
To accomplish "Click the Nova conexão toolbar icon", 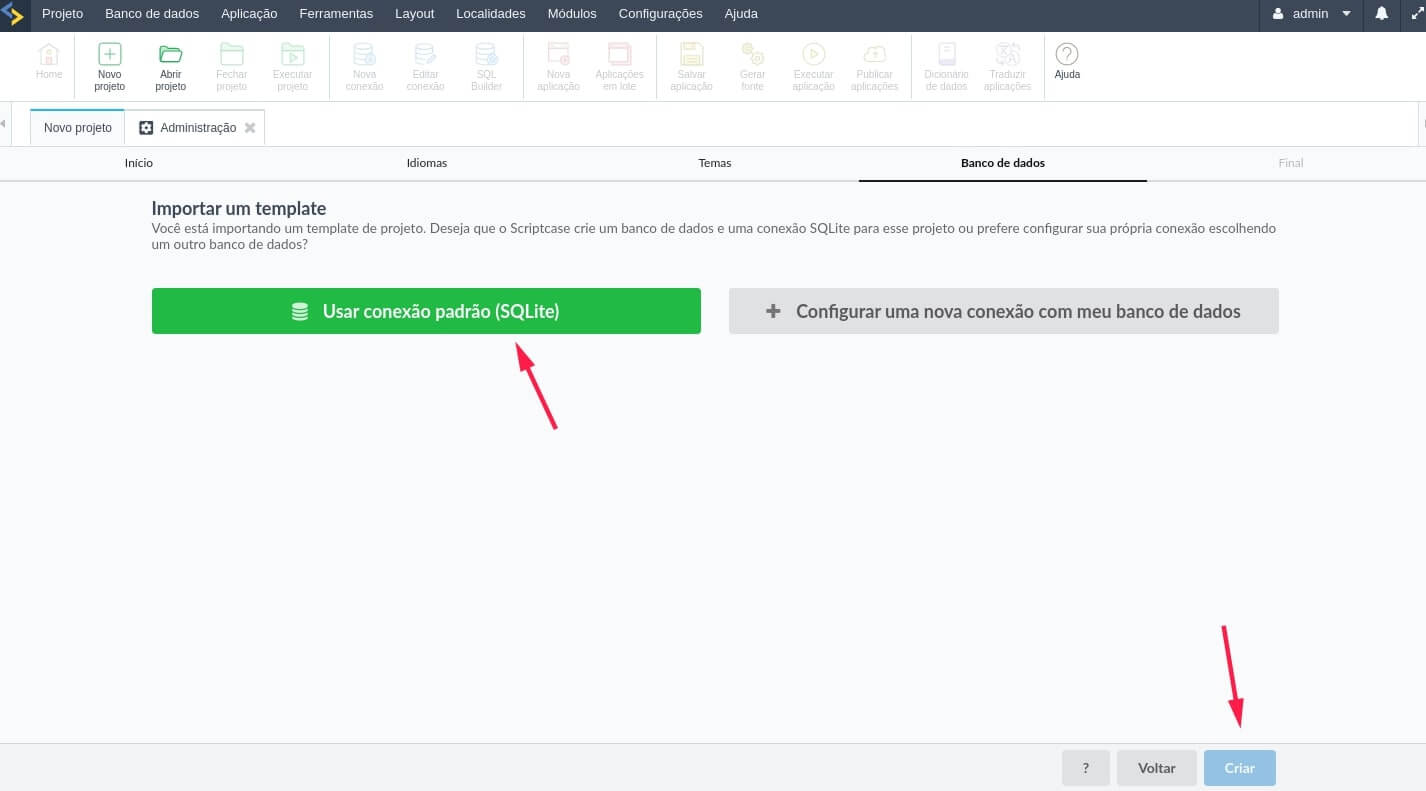I will click(x=364, y=67).
